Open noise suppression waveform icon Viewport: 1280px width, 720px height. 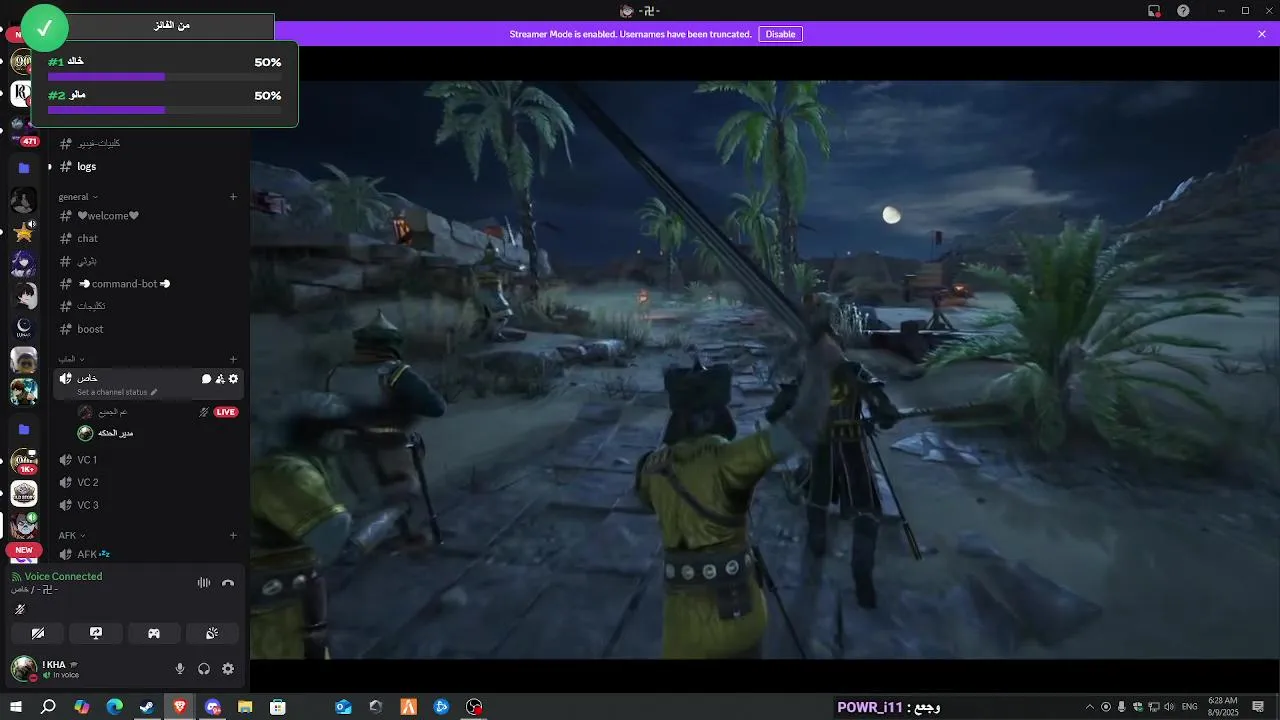click(204, 582)
